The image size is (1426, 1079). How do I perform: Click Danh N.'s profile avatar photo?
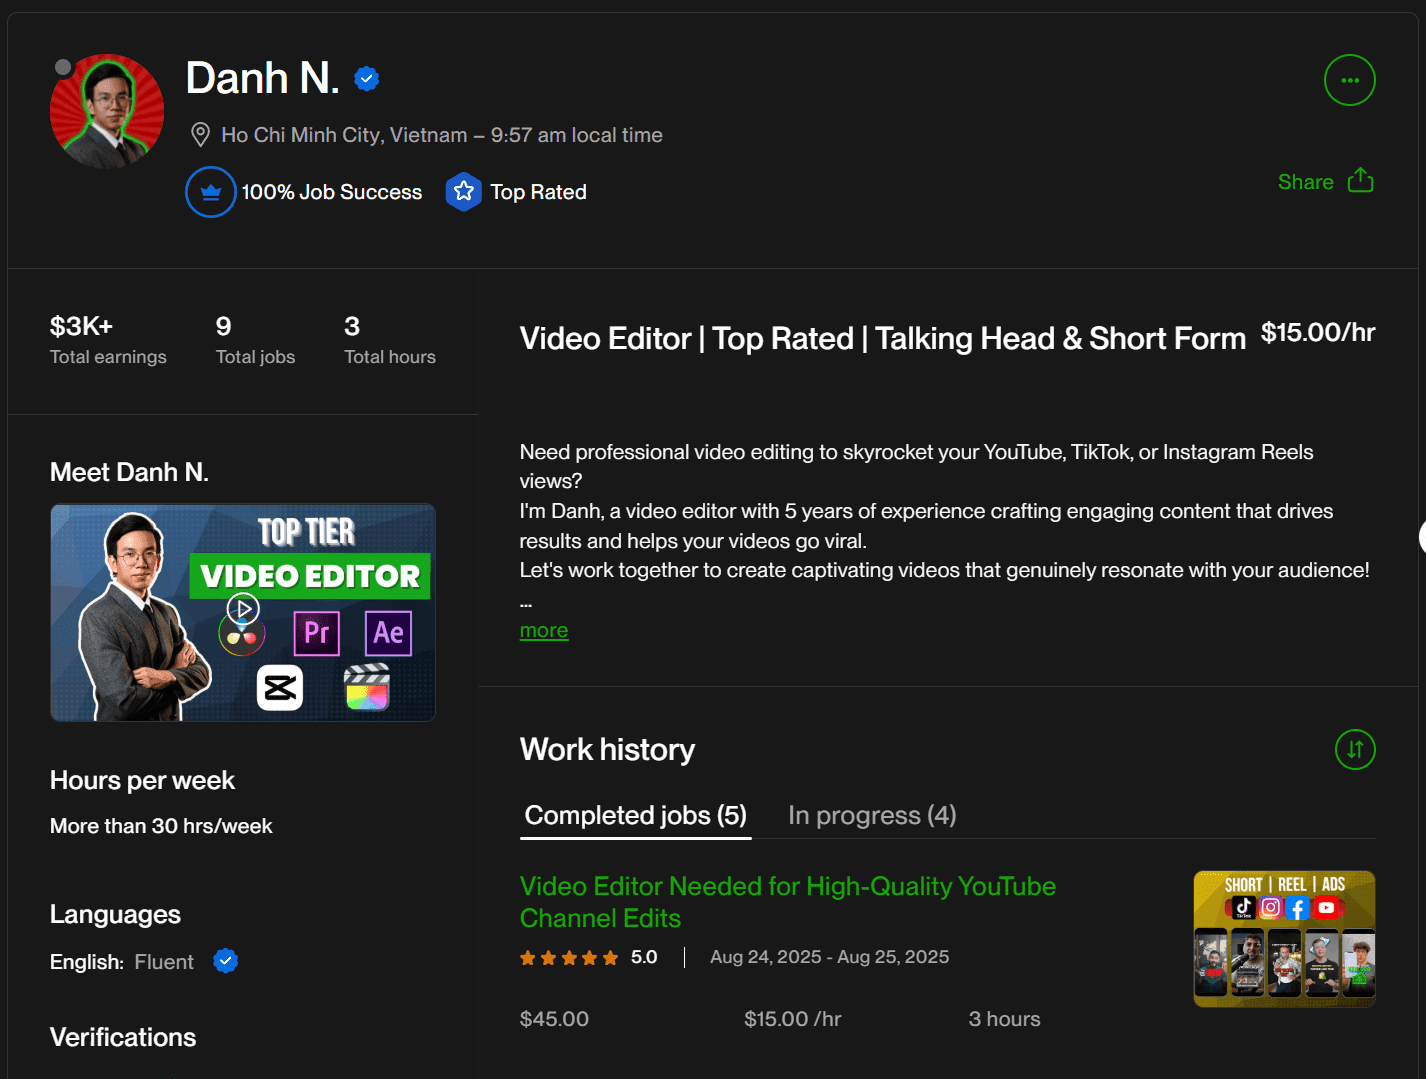click(x=108, y=112)
